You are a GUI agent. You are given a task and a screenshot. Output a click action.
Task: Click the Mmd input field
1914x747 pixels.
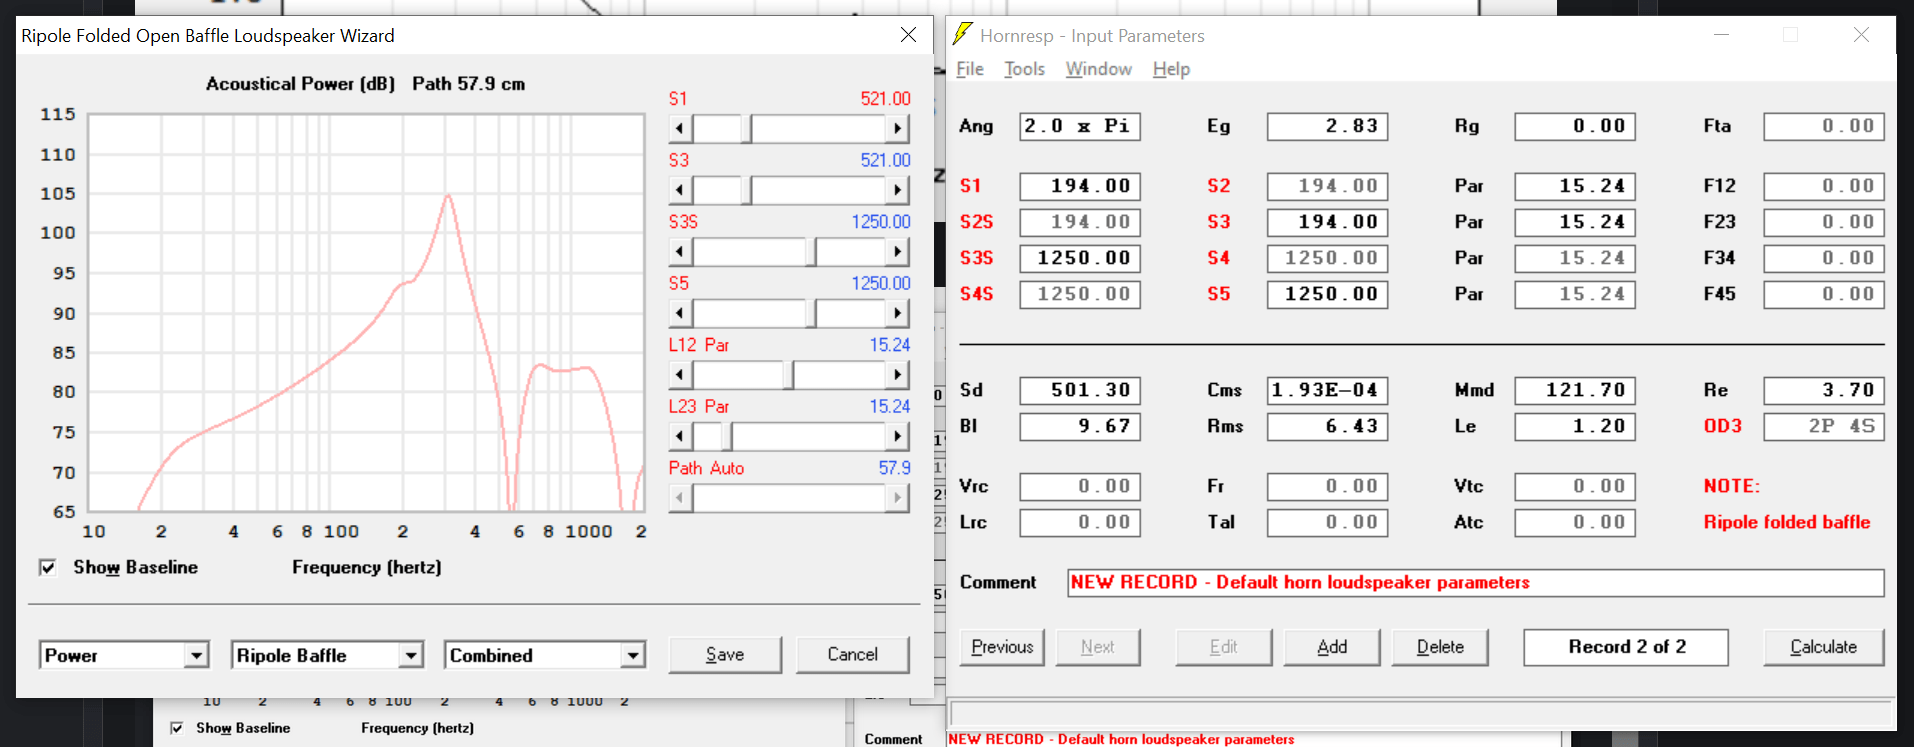[x=1575, y=390]
